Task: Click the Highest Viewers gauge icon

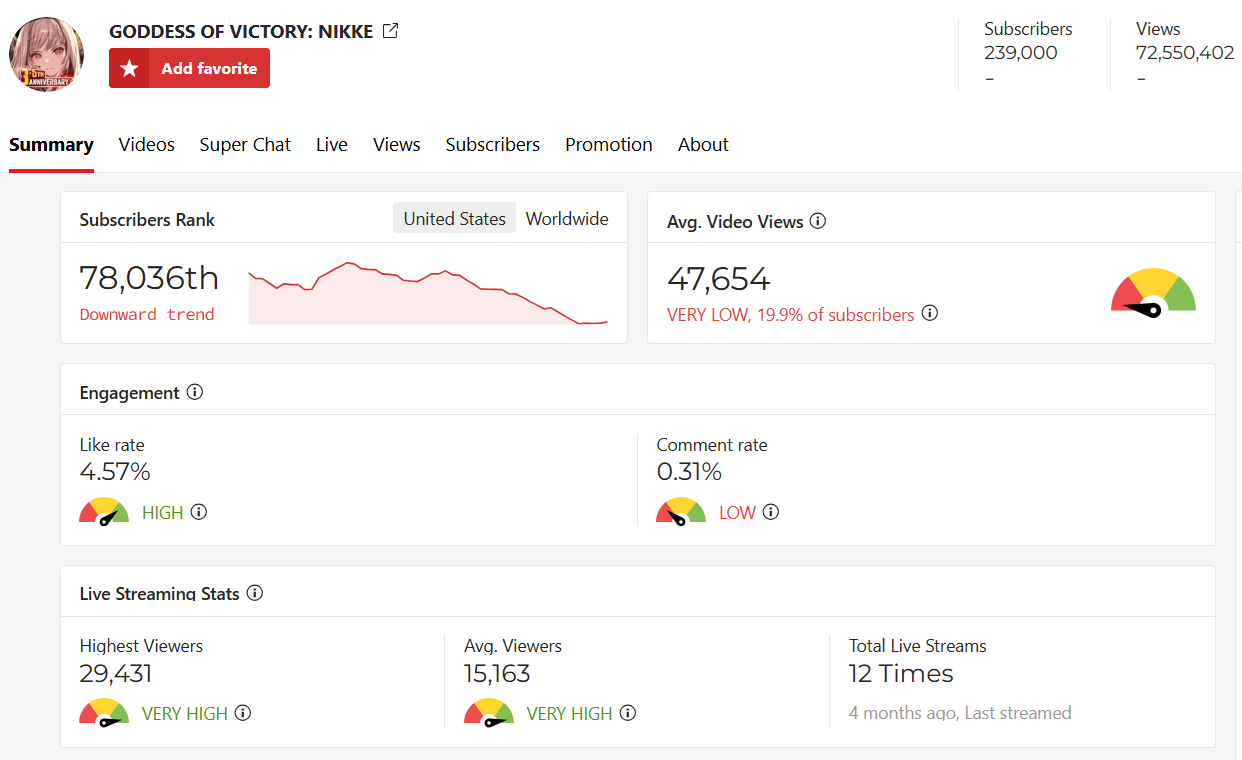Action: pyautogui.click(x=105, y=712)
